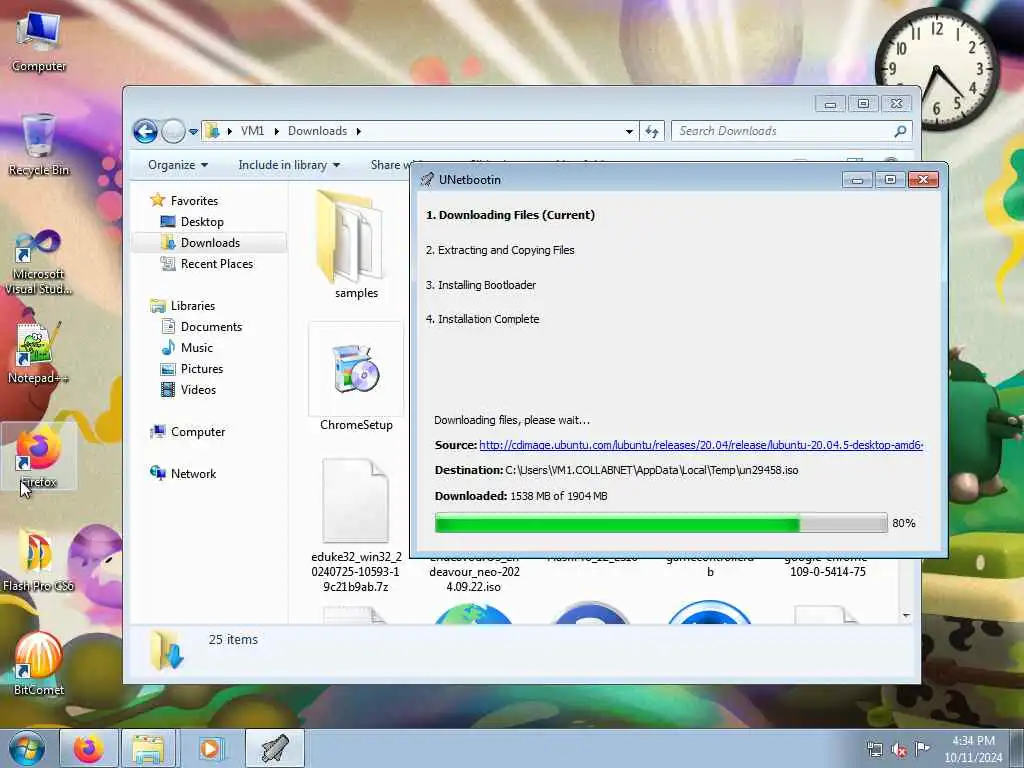Open the Organize menu

coord(178,165)
